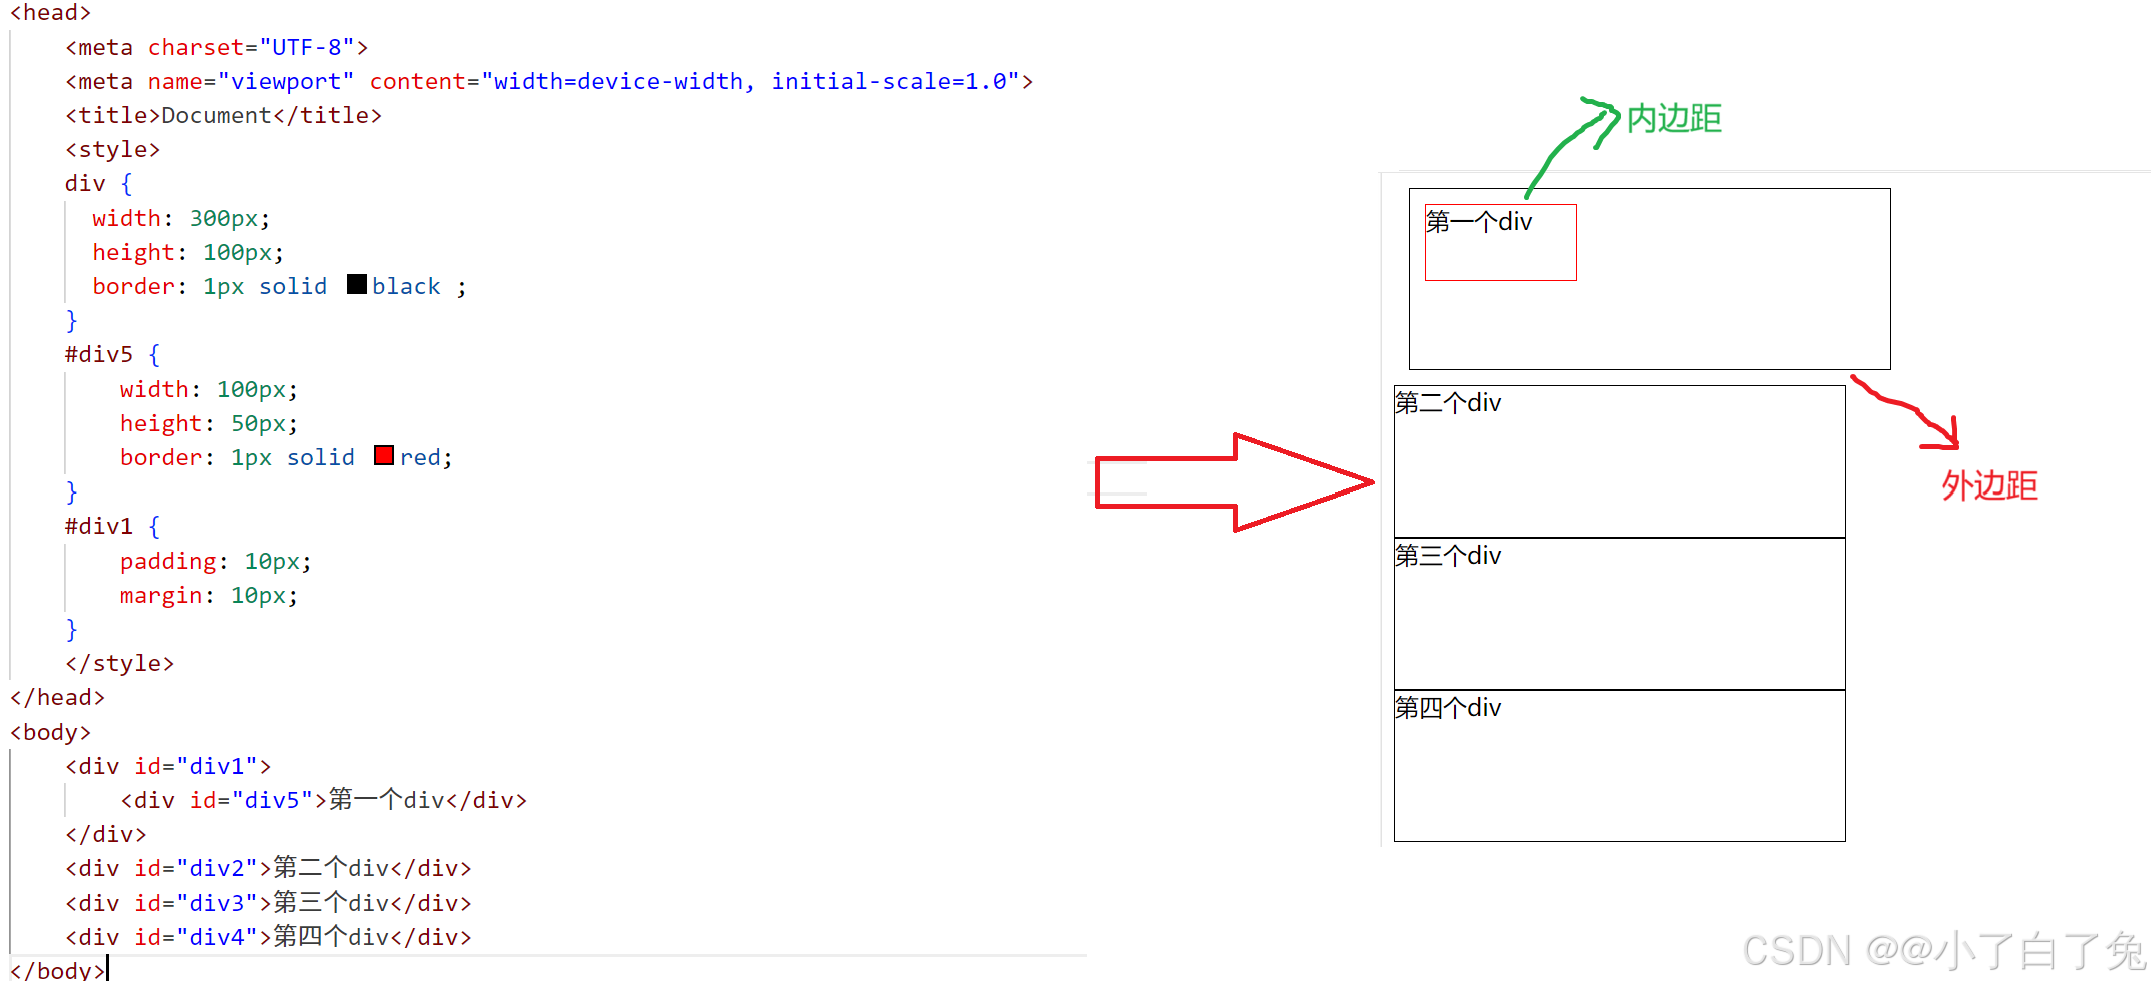Click the <div id="div4"> code line
2151x987 pixels.
268,937
